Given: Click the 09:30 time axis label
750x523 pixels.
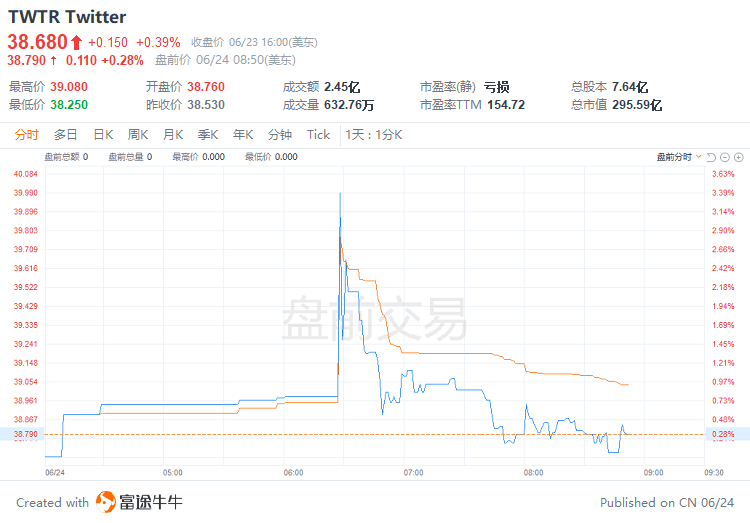Looking at the screenshot, I should pos(714,472).
